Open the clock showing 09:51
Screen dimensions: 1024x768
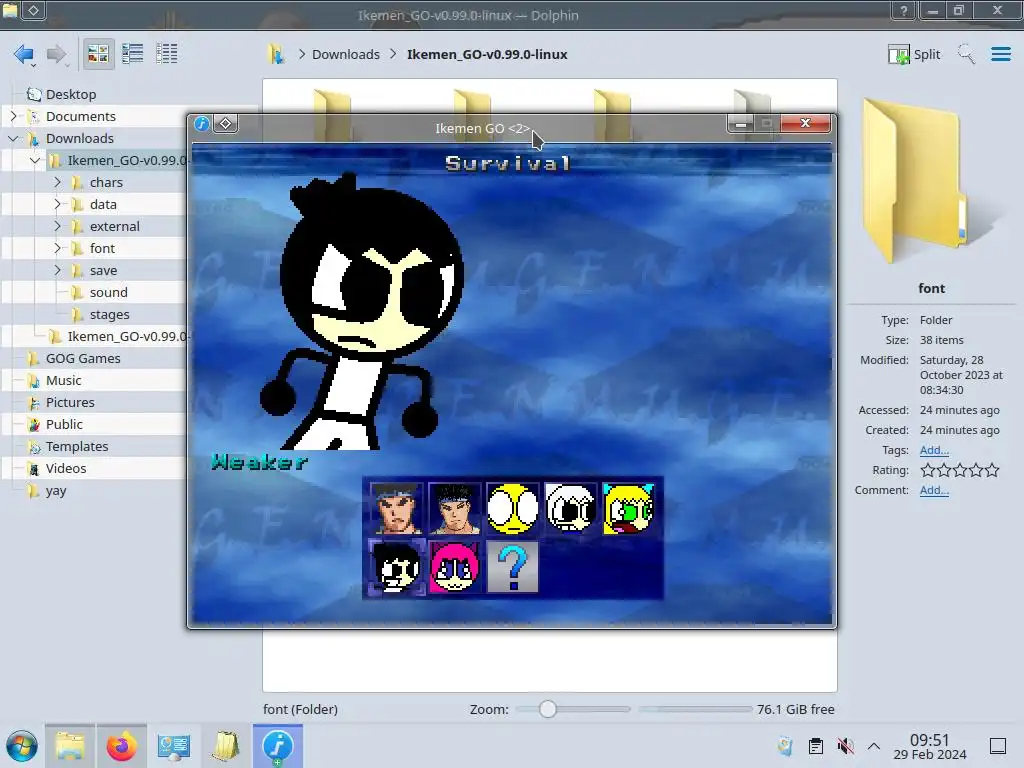pos(930,746)
